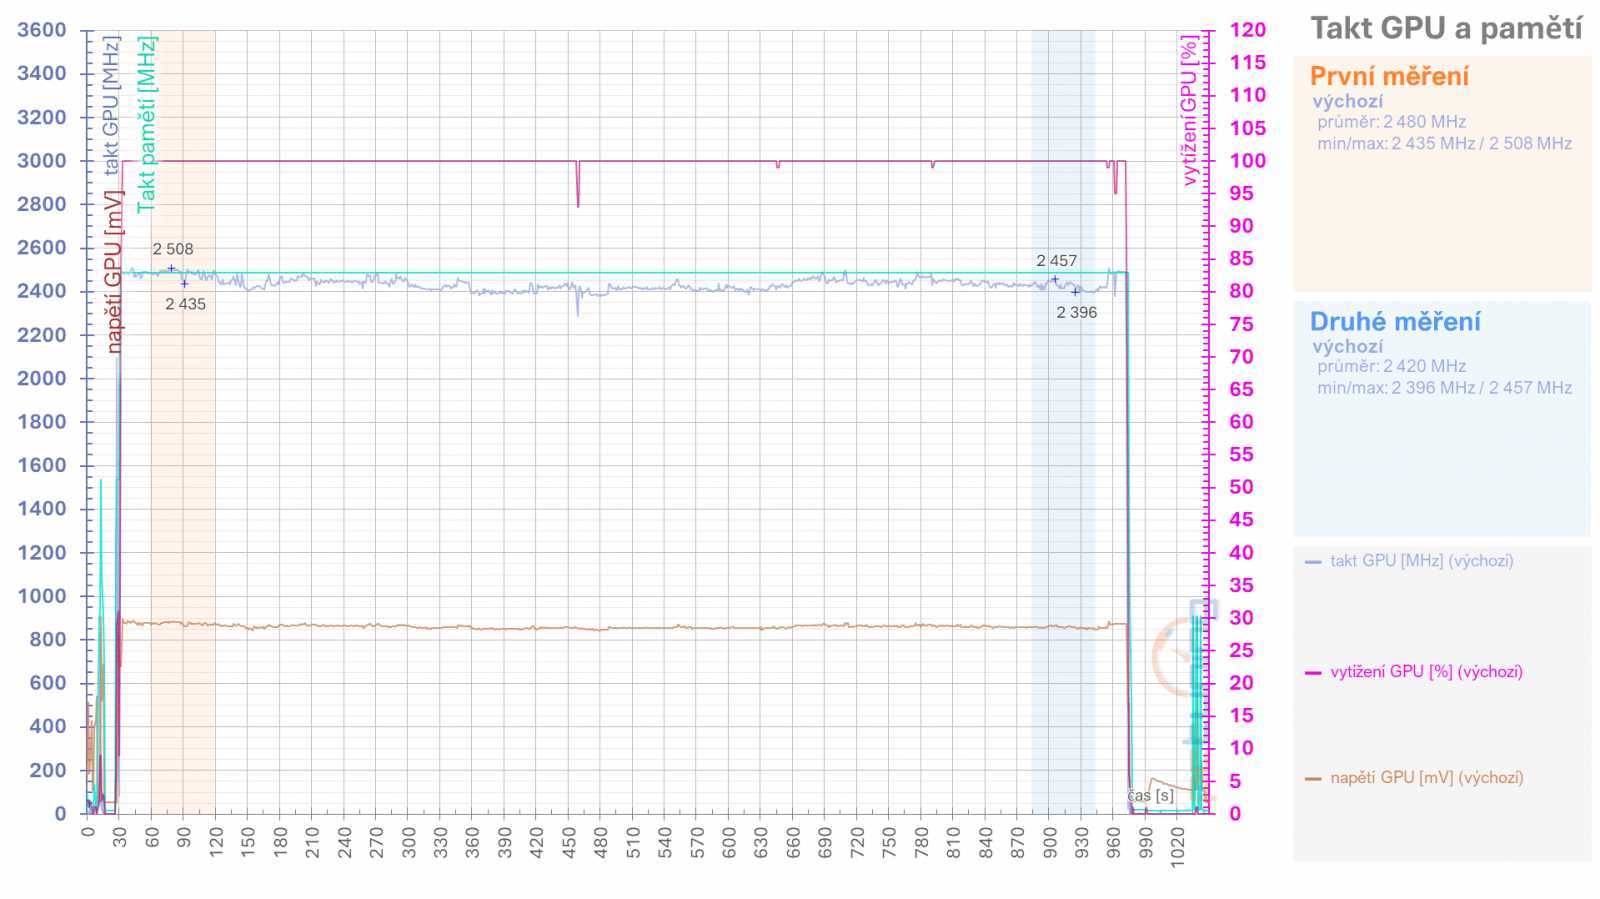Click the "2 435" data label

coord(185,304)
